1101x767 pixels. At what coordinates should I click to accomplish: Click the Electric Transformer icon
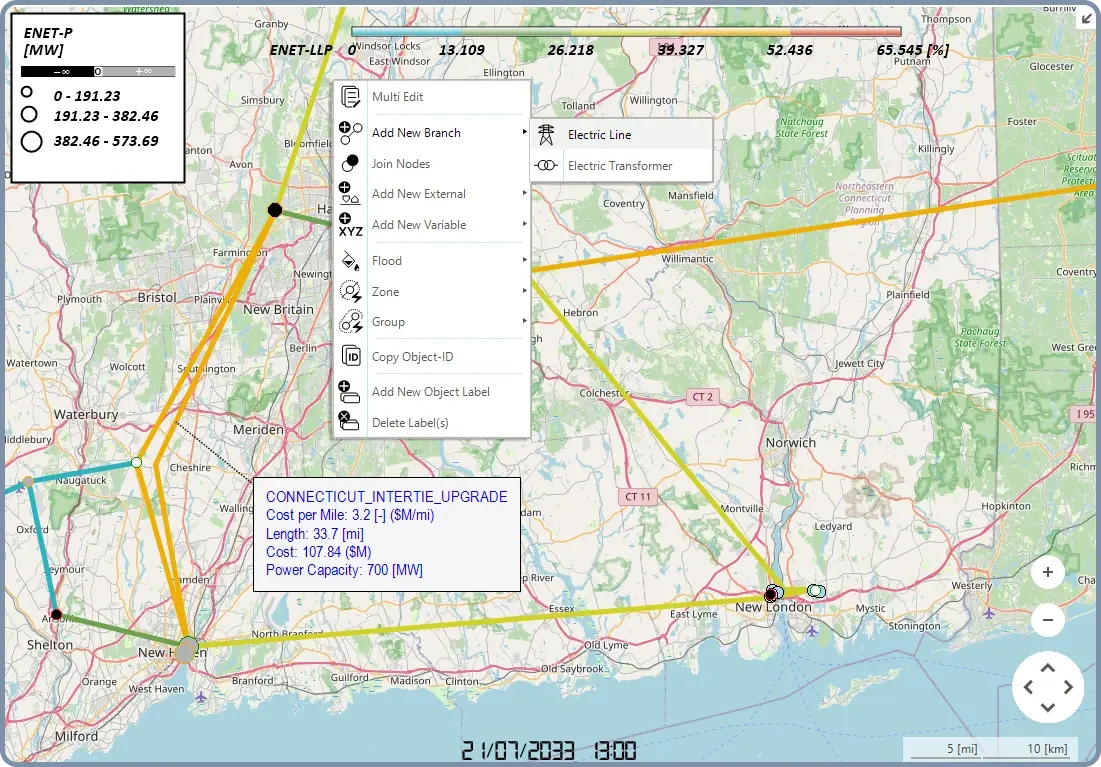547,166
